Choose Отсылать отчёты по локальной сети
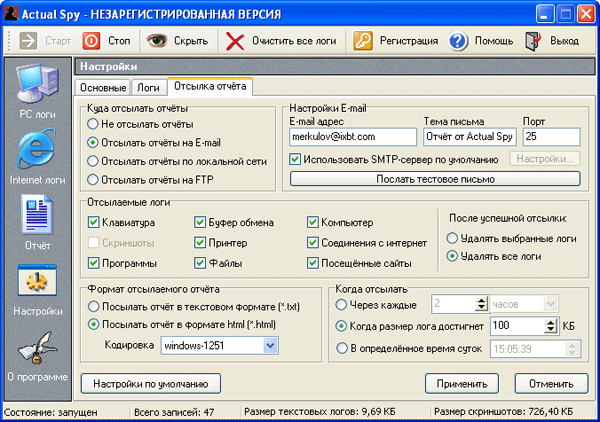The height and width of the screenshot is (422, 600). 93,161
